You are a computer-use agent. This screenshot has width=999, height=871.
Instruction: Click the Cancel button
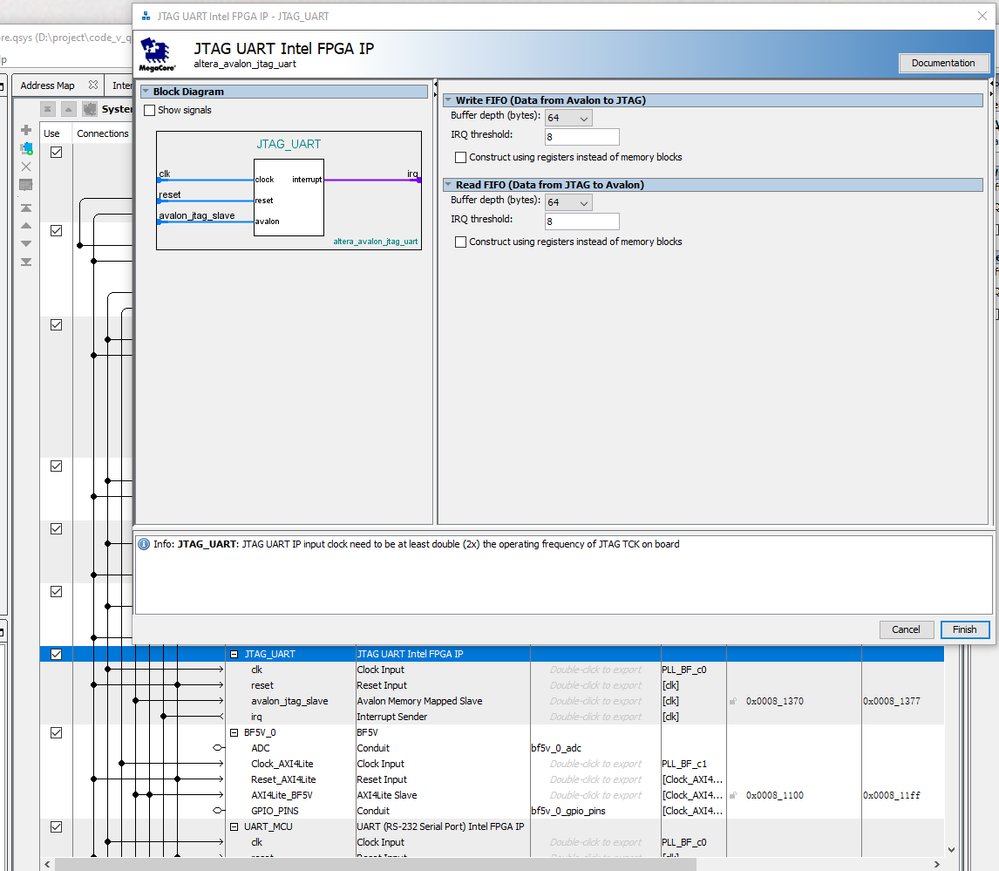pyautogui.click(x=906, y=630)
